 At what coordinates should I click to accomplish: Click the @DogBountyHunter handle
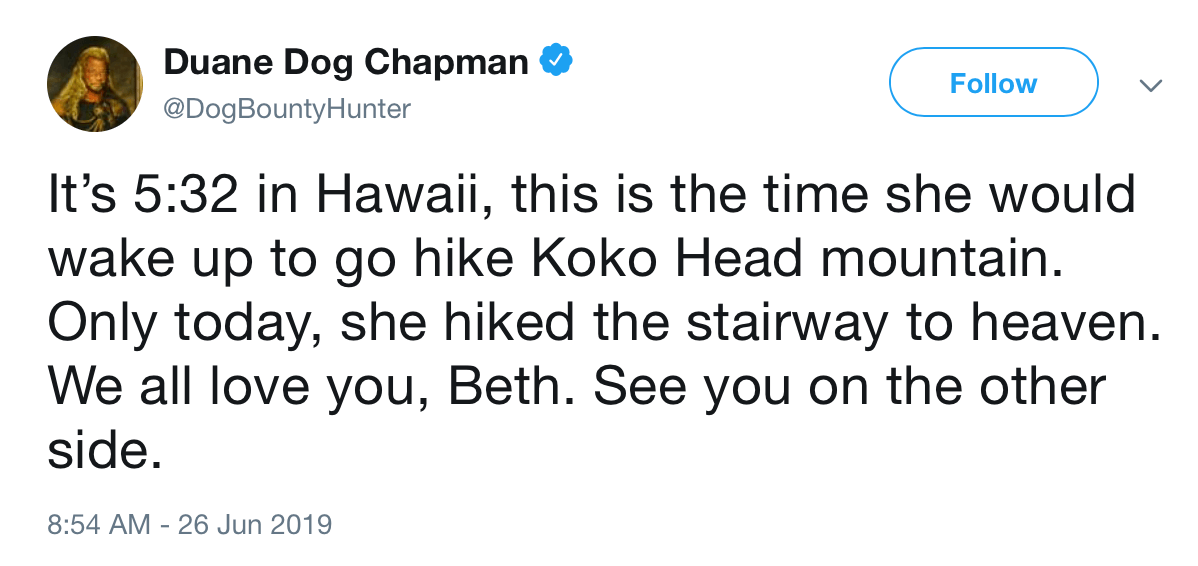[x=287, y=108]
